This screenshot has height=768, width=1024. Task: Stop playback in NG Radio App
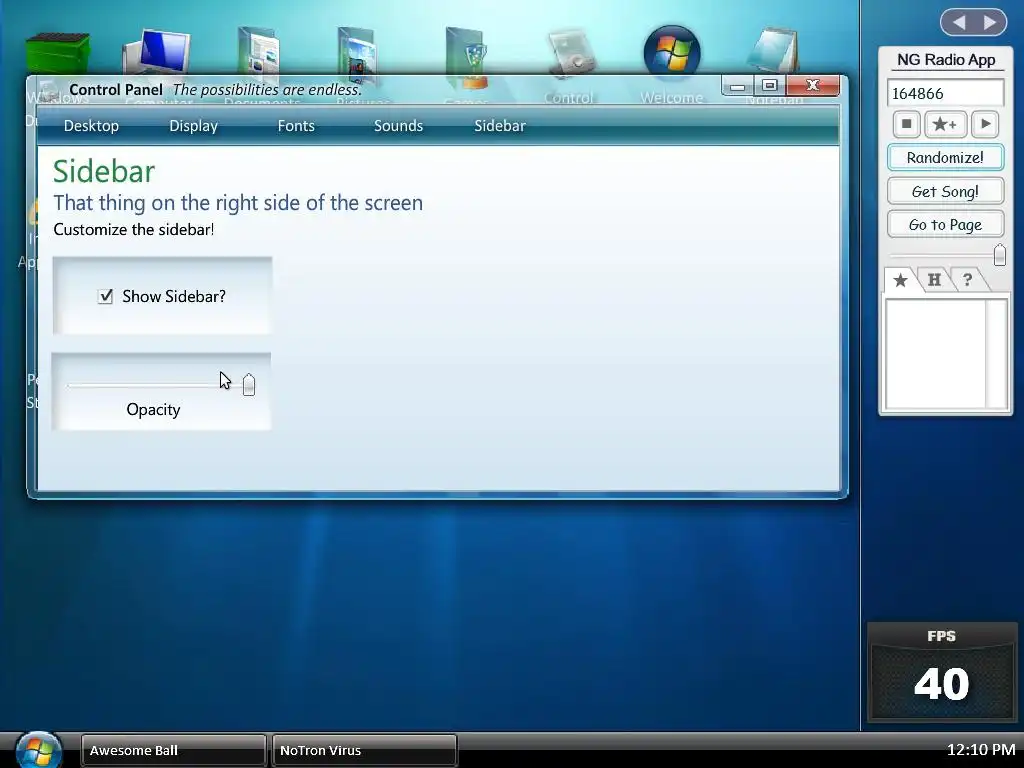(906, 124)
